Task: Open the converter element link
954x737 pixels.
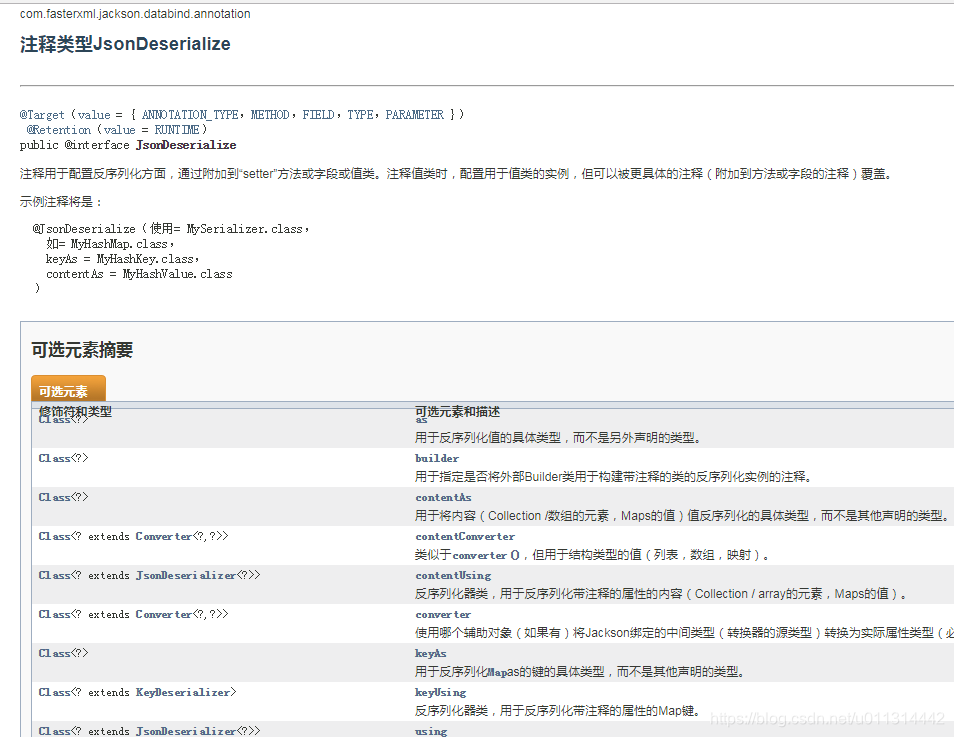Action: tap(443, 615)
